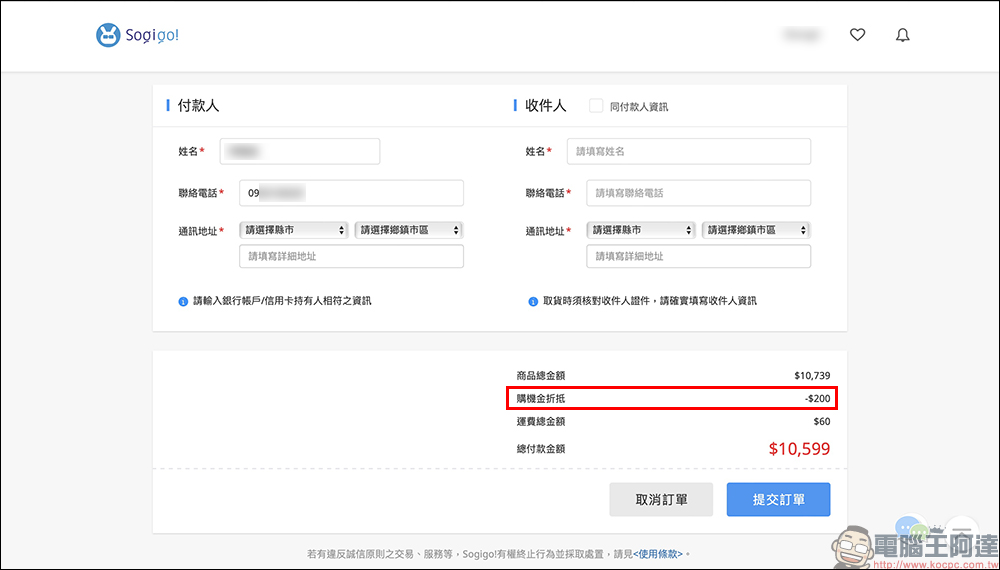Click the blurred username in the header
The image size is (1000, 570).
pyautogui.click(x=801, y=35)
